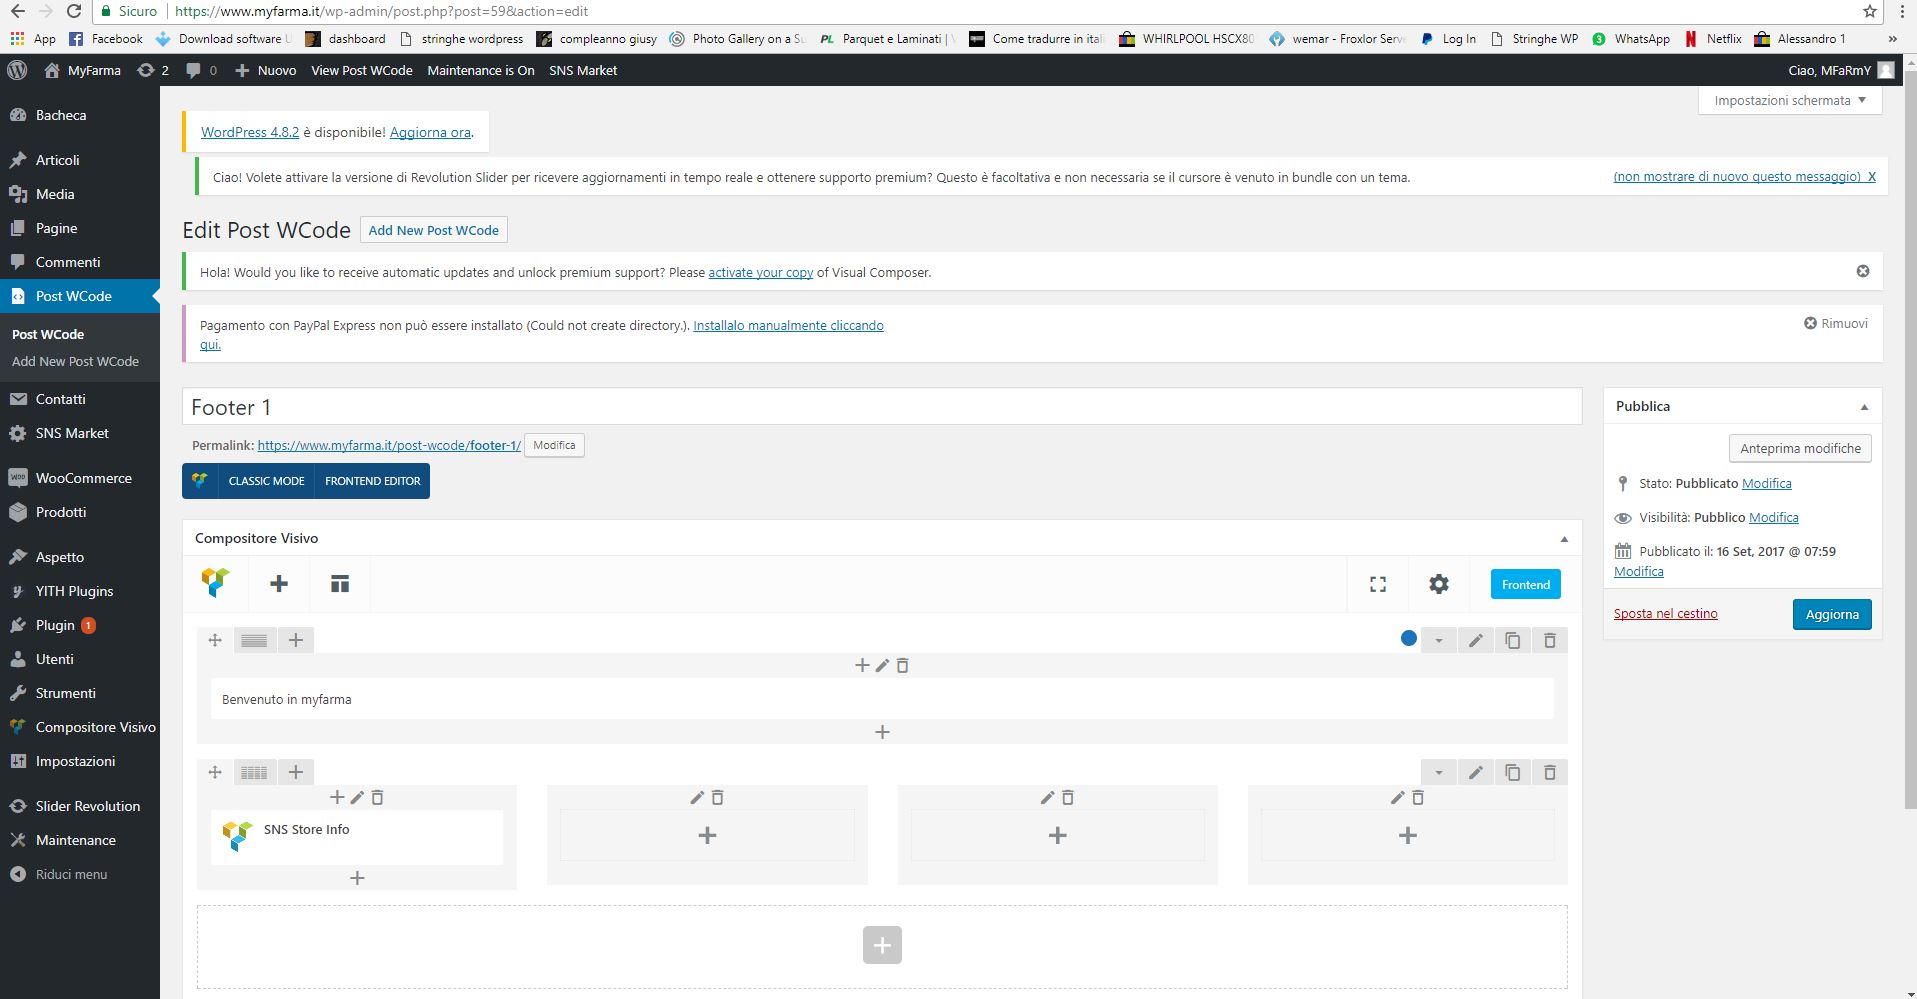Viewport: 1917px width, 999px height.
Task: Dismiss the Visual Composer activation notice
Action: [1862, 271]
